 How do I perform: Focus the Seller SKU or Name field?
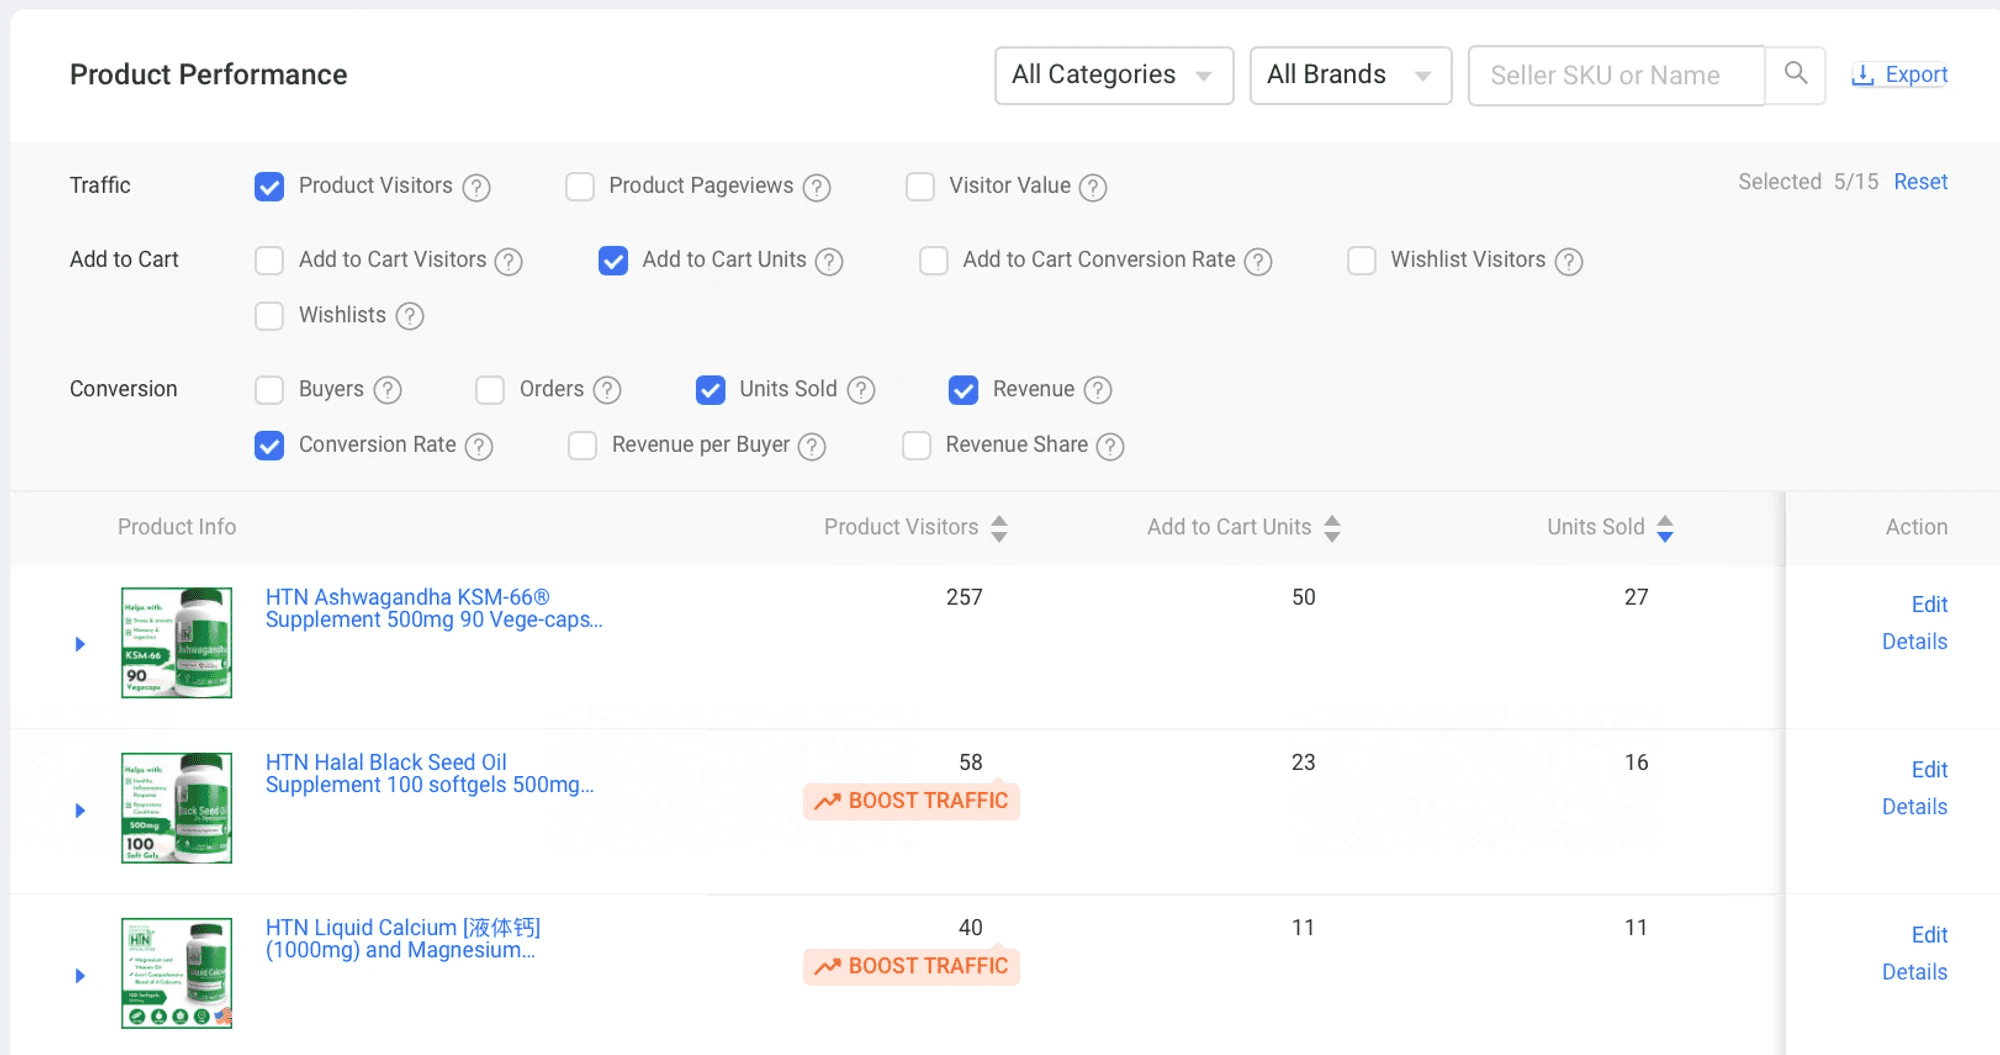[1615, 75]
